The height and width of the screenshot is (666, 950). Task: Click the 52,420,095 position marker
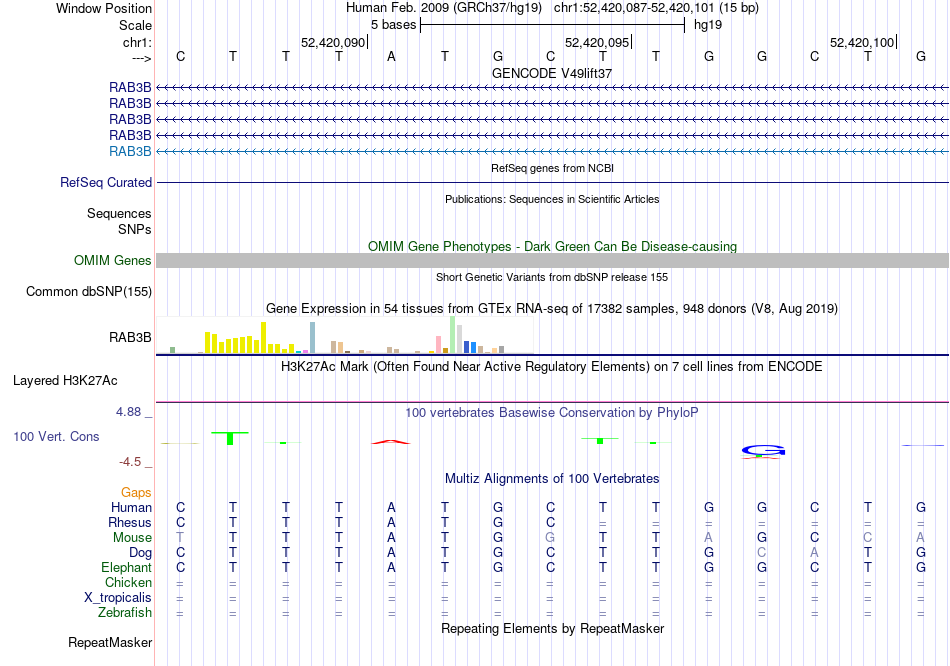[x=597, y=42]
